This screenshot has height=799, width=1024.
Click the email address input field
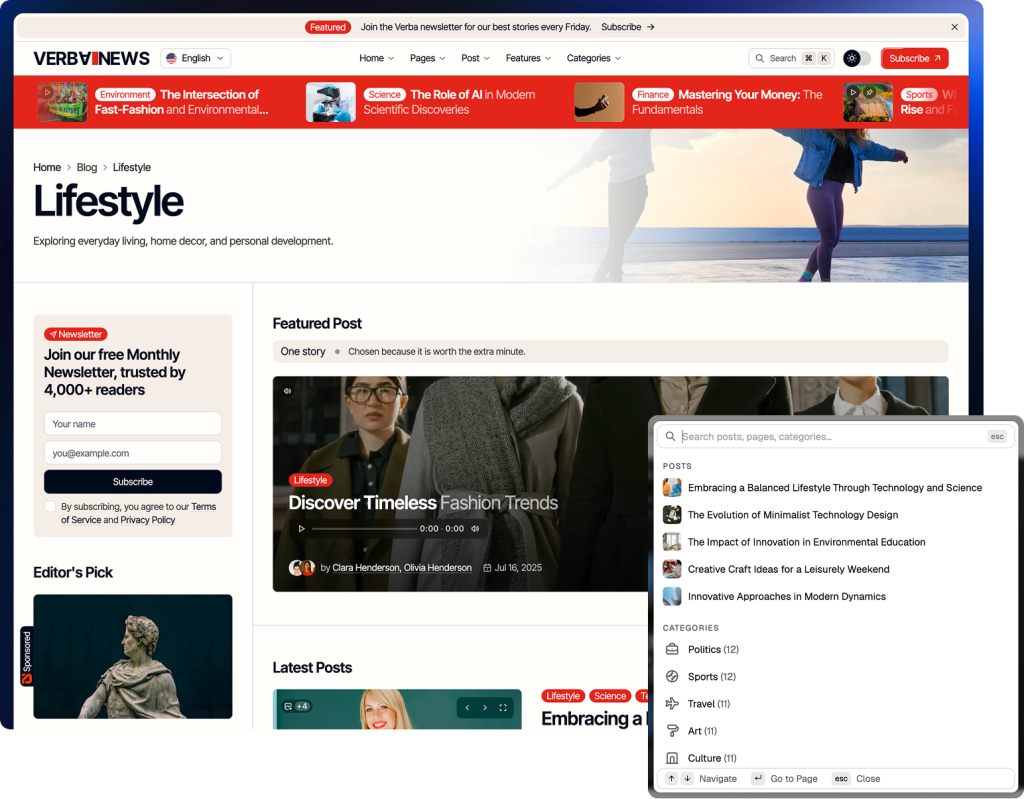pos(133,453)
